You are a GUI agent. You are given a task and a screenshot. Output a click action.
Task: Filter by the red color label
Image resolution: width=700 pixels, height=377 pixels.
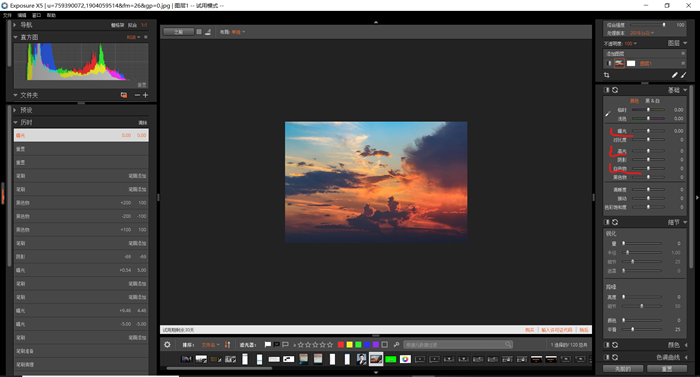click(341, 344)
